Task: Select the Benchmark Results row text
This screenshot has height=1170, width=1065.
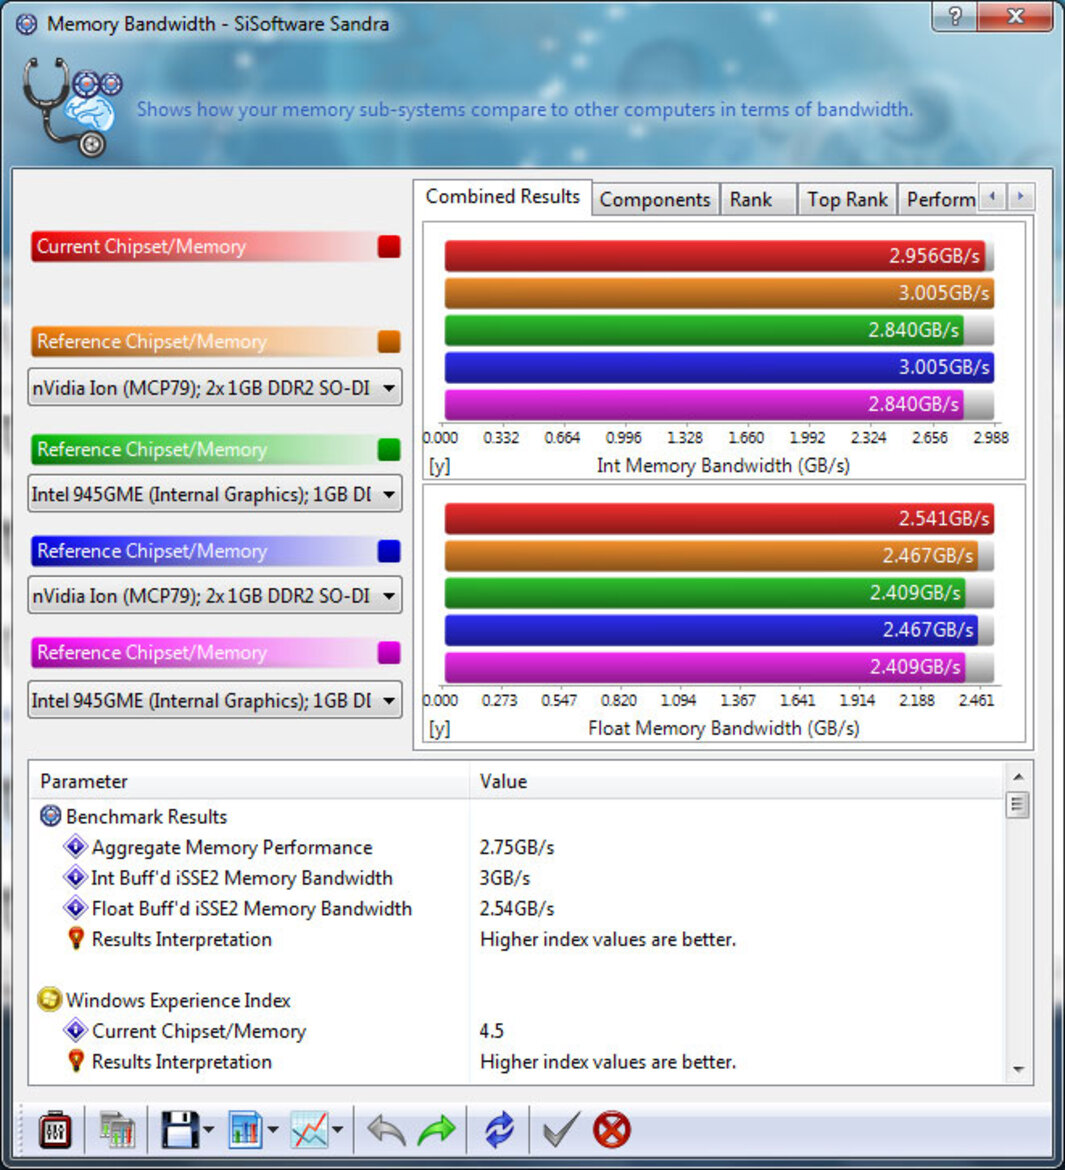Action: (146, 816)
